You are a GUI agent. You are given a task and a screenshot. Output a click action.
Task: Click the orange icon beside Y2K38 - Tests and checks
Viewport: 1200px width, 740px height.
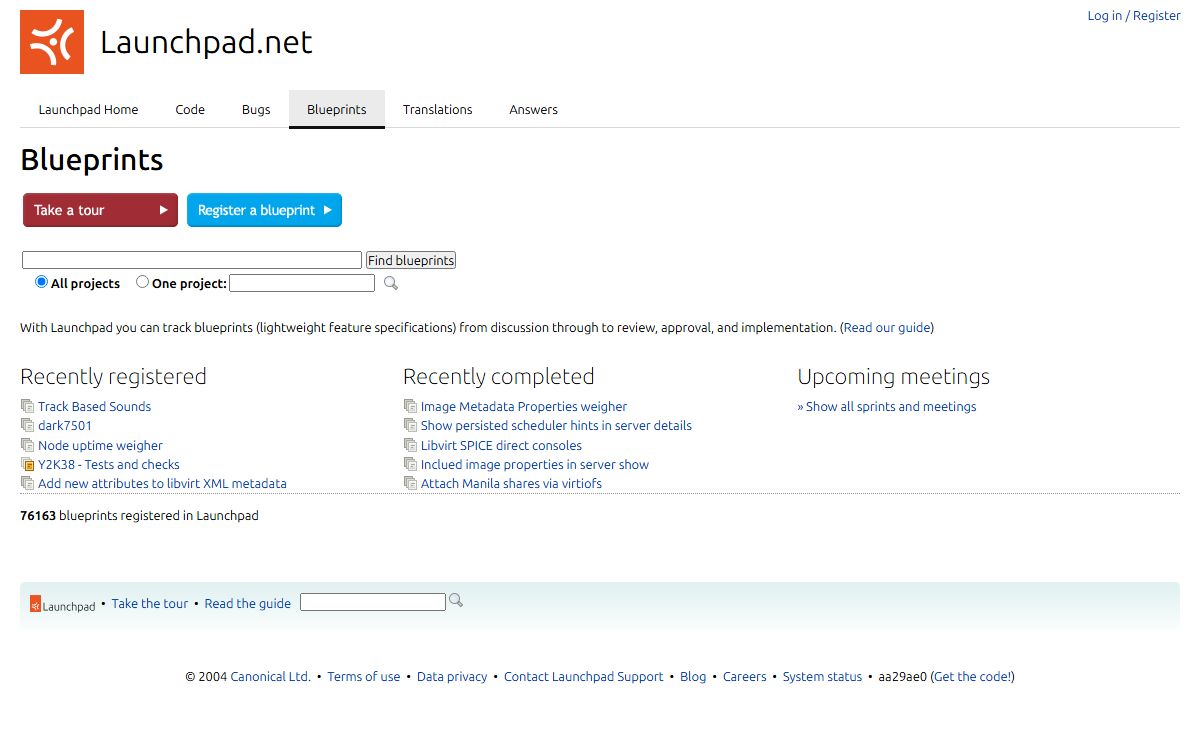point(27,464)
